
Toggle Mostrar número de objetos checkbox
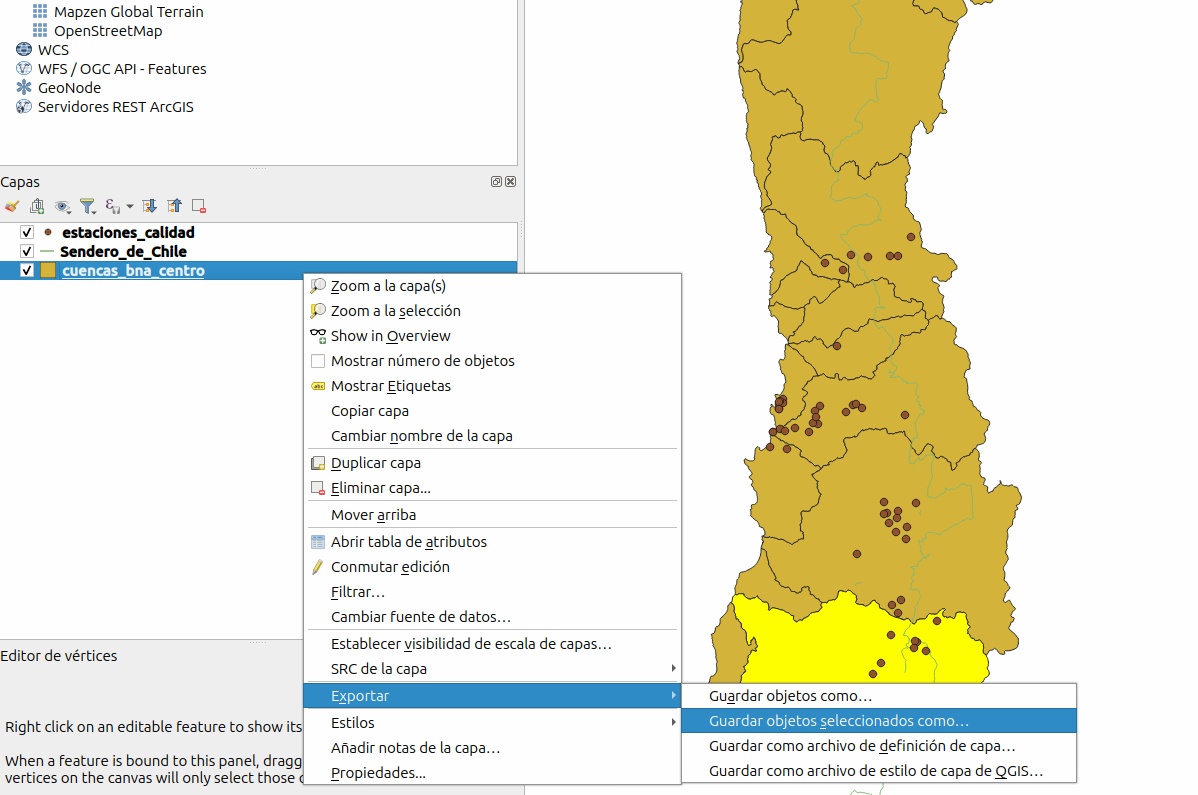coord(318,361)
